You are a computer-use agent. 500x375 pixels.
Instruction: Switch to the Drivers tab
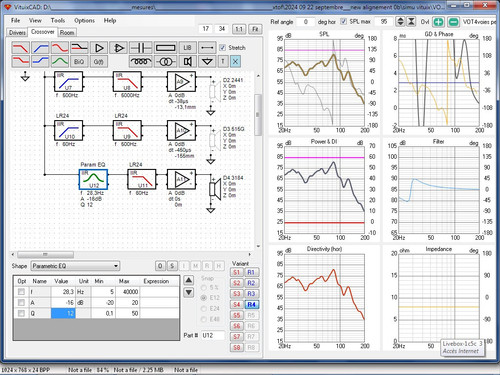tap(17, 33)
